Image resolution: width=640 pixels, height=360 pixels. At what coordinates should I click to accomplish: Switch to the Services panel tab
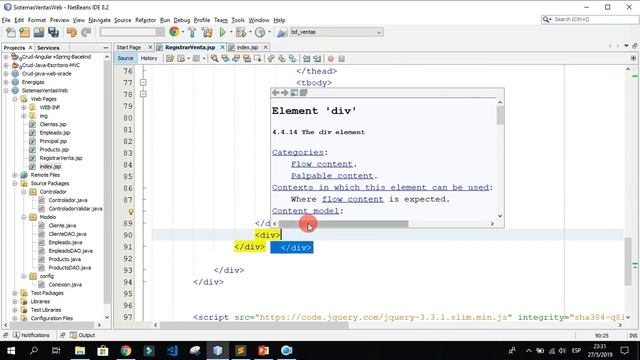point(48,48)
